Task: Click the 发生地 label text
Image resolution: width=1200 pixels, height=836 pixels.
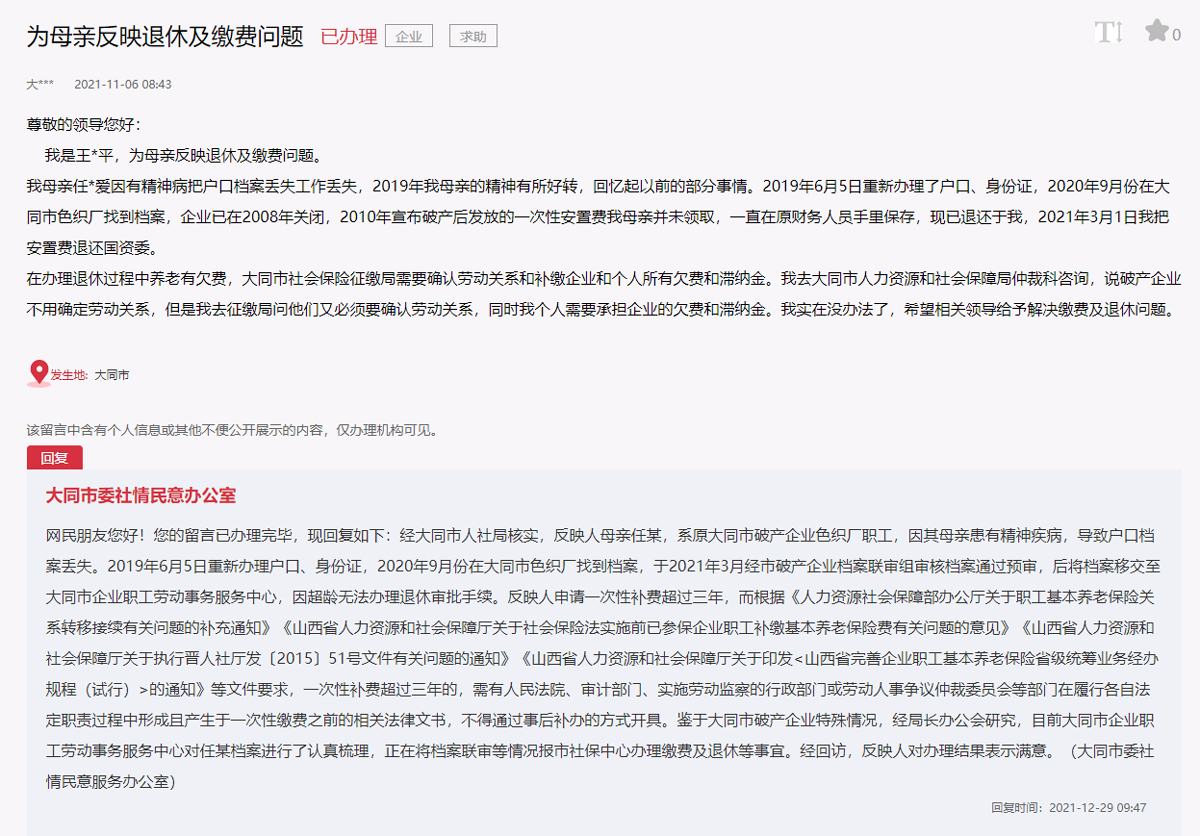Action: tap(69, 376)
